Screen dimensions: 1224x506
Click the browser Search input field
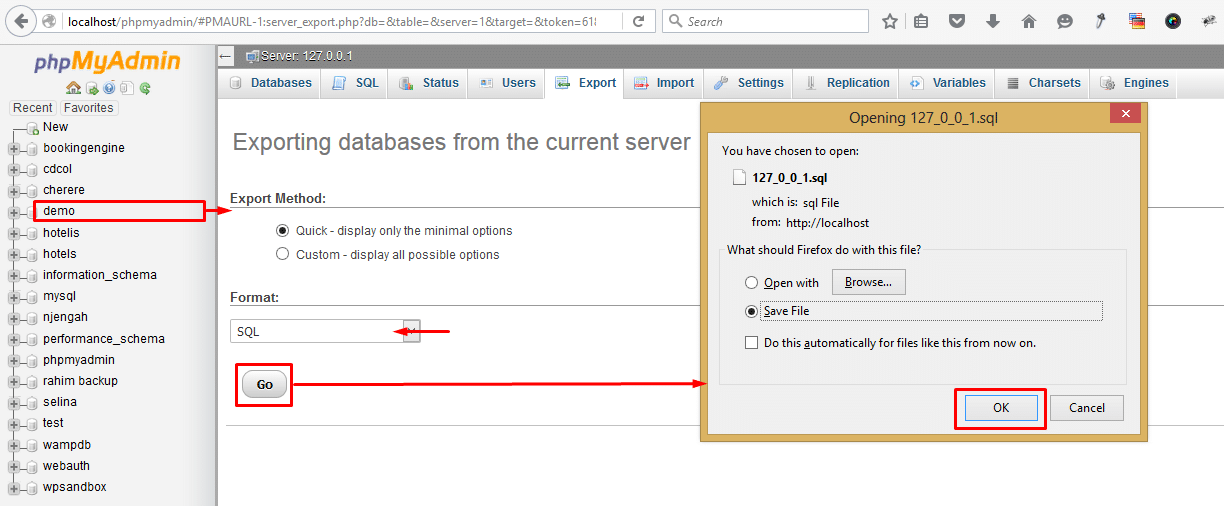(765, 21)
